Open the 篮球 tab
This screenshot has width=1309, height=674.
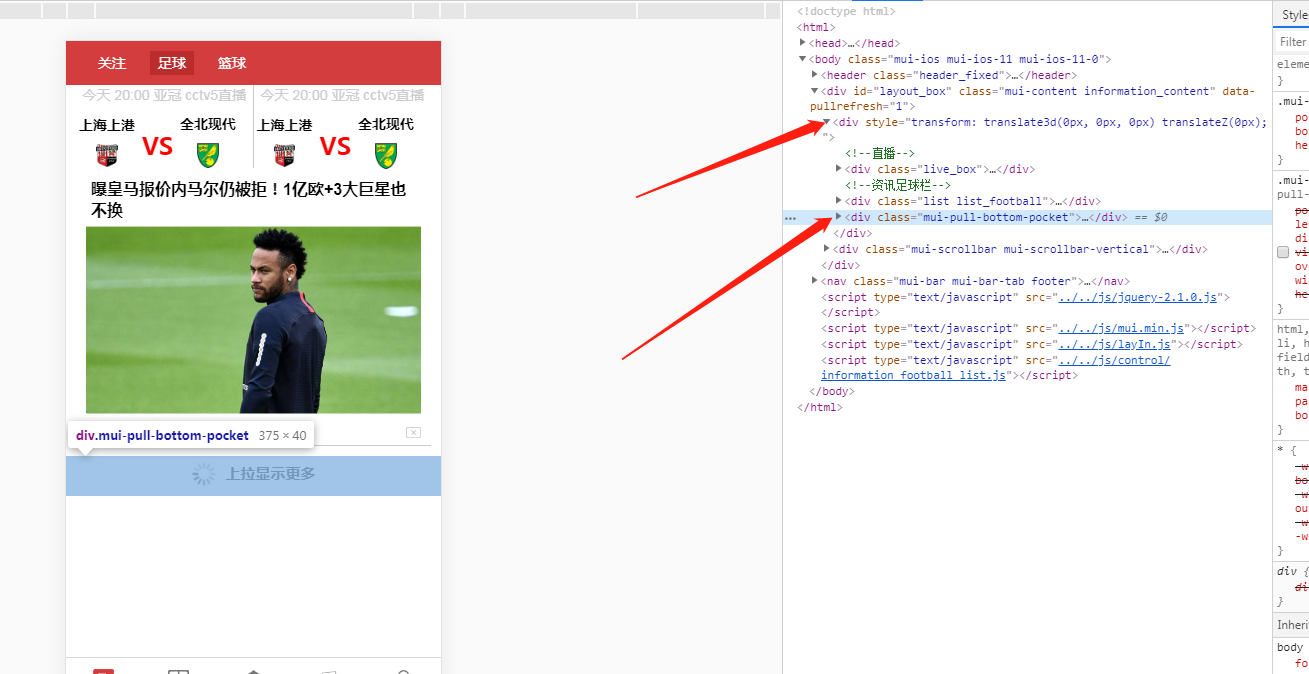[x=232, y=63]
